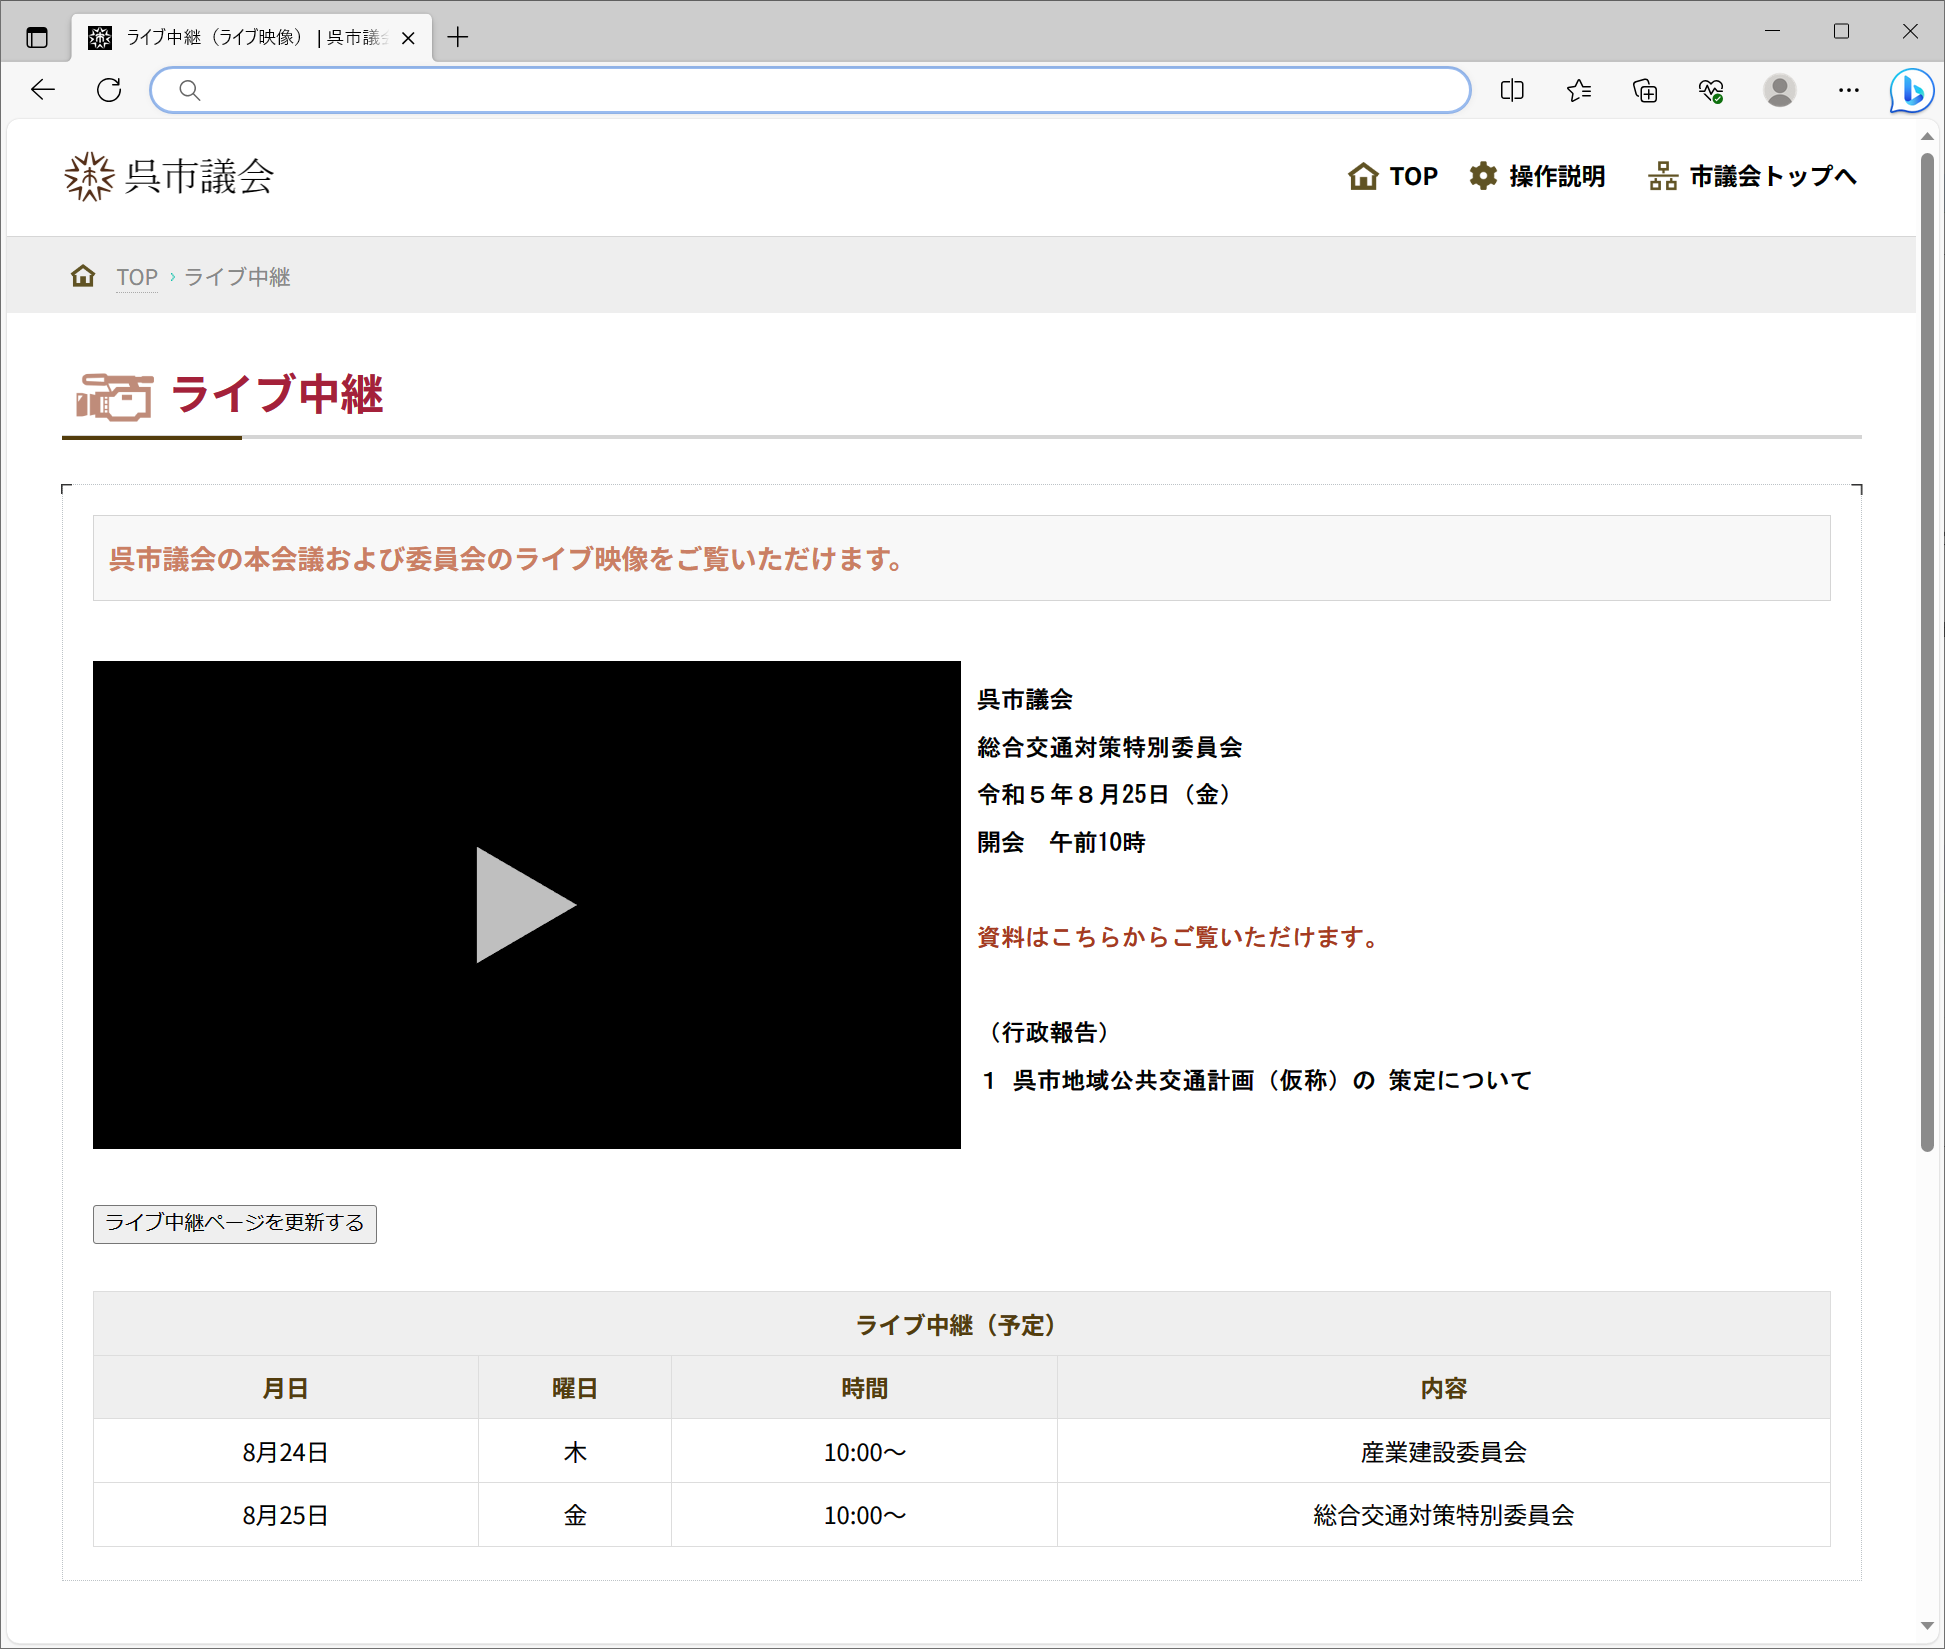This screenshot has width=1945, height=1649.
Task: Click the 呉市議会 site logo icon
Action: 89,177
